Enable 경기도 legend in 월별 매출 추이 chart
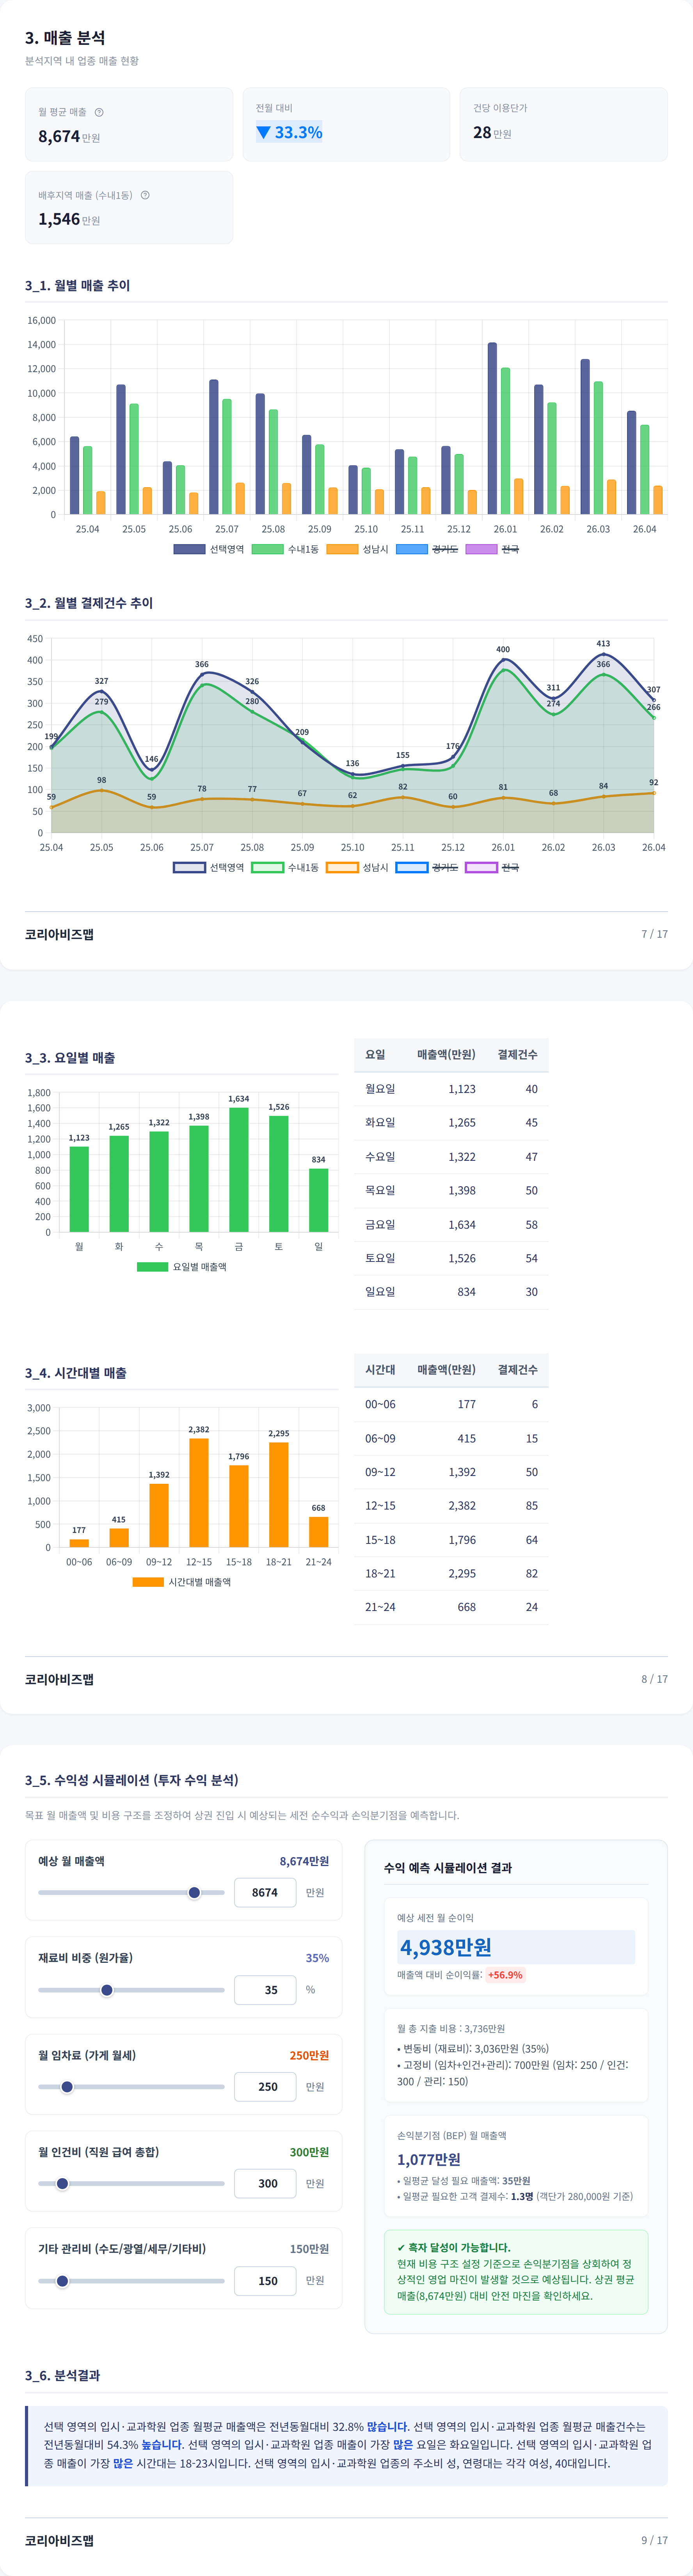Screen dimensions: 693x2576 [x=427, y=549]
